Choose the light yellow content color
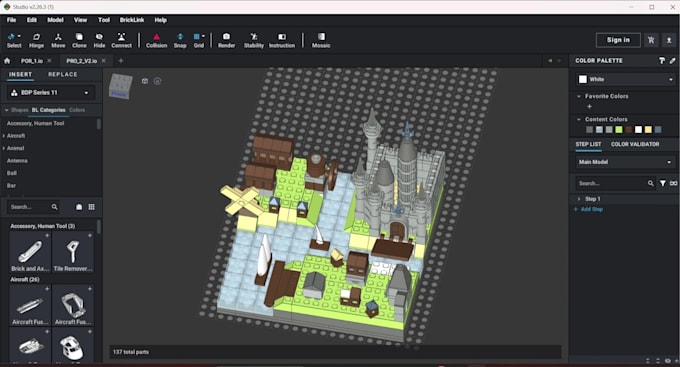680x367 pixels. pyautogui.click(x=648, y=130)
